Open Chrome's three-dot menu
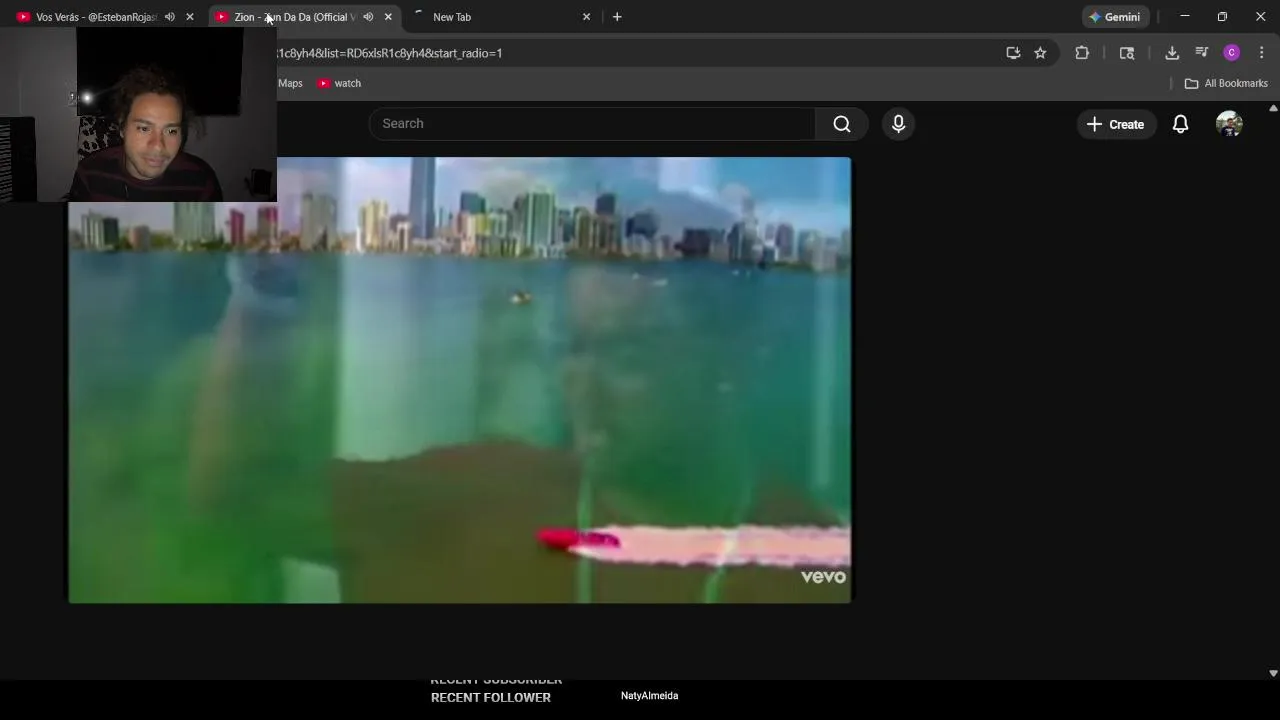This screenshot has width=1280, height=720. 1261,53
